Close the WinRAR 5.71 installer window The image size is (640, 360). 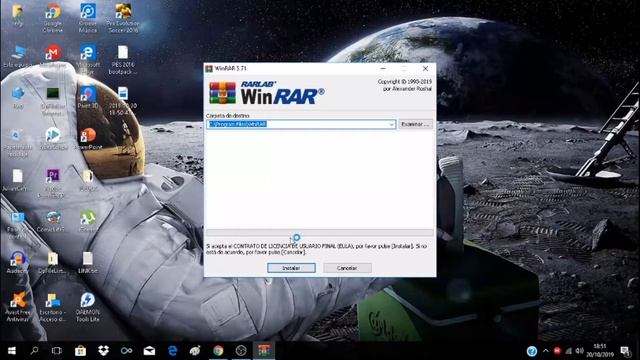pos(425,69)
